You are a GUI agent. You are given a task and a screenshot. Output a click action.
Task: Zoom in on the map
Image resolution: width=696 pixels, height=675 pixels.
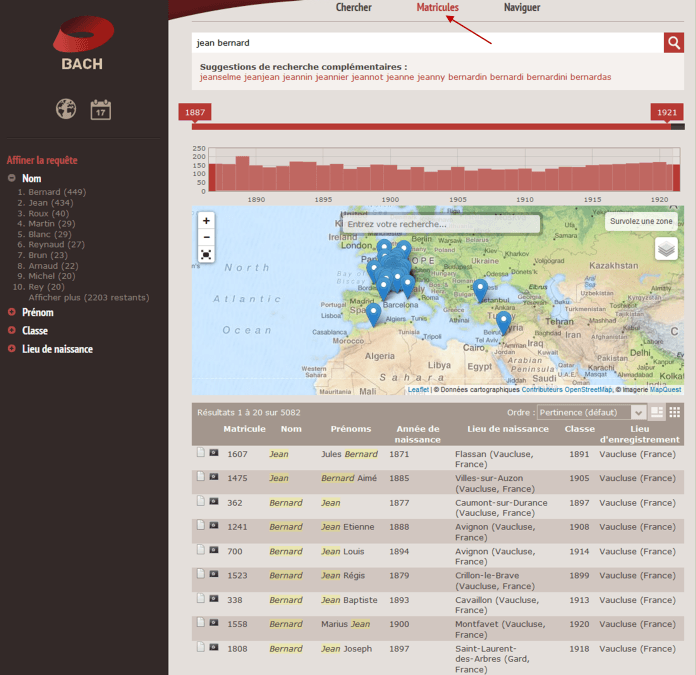(206, 220)
